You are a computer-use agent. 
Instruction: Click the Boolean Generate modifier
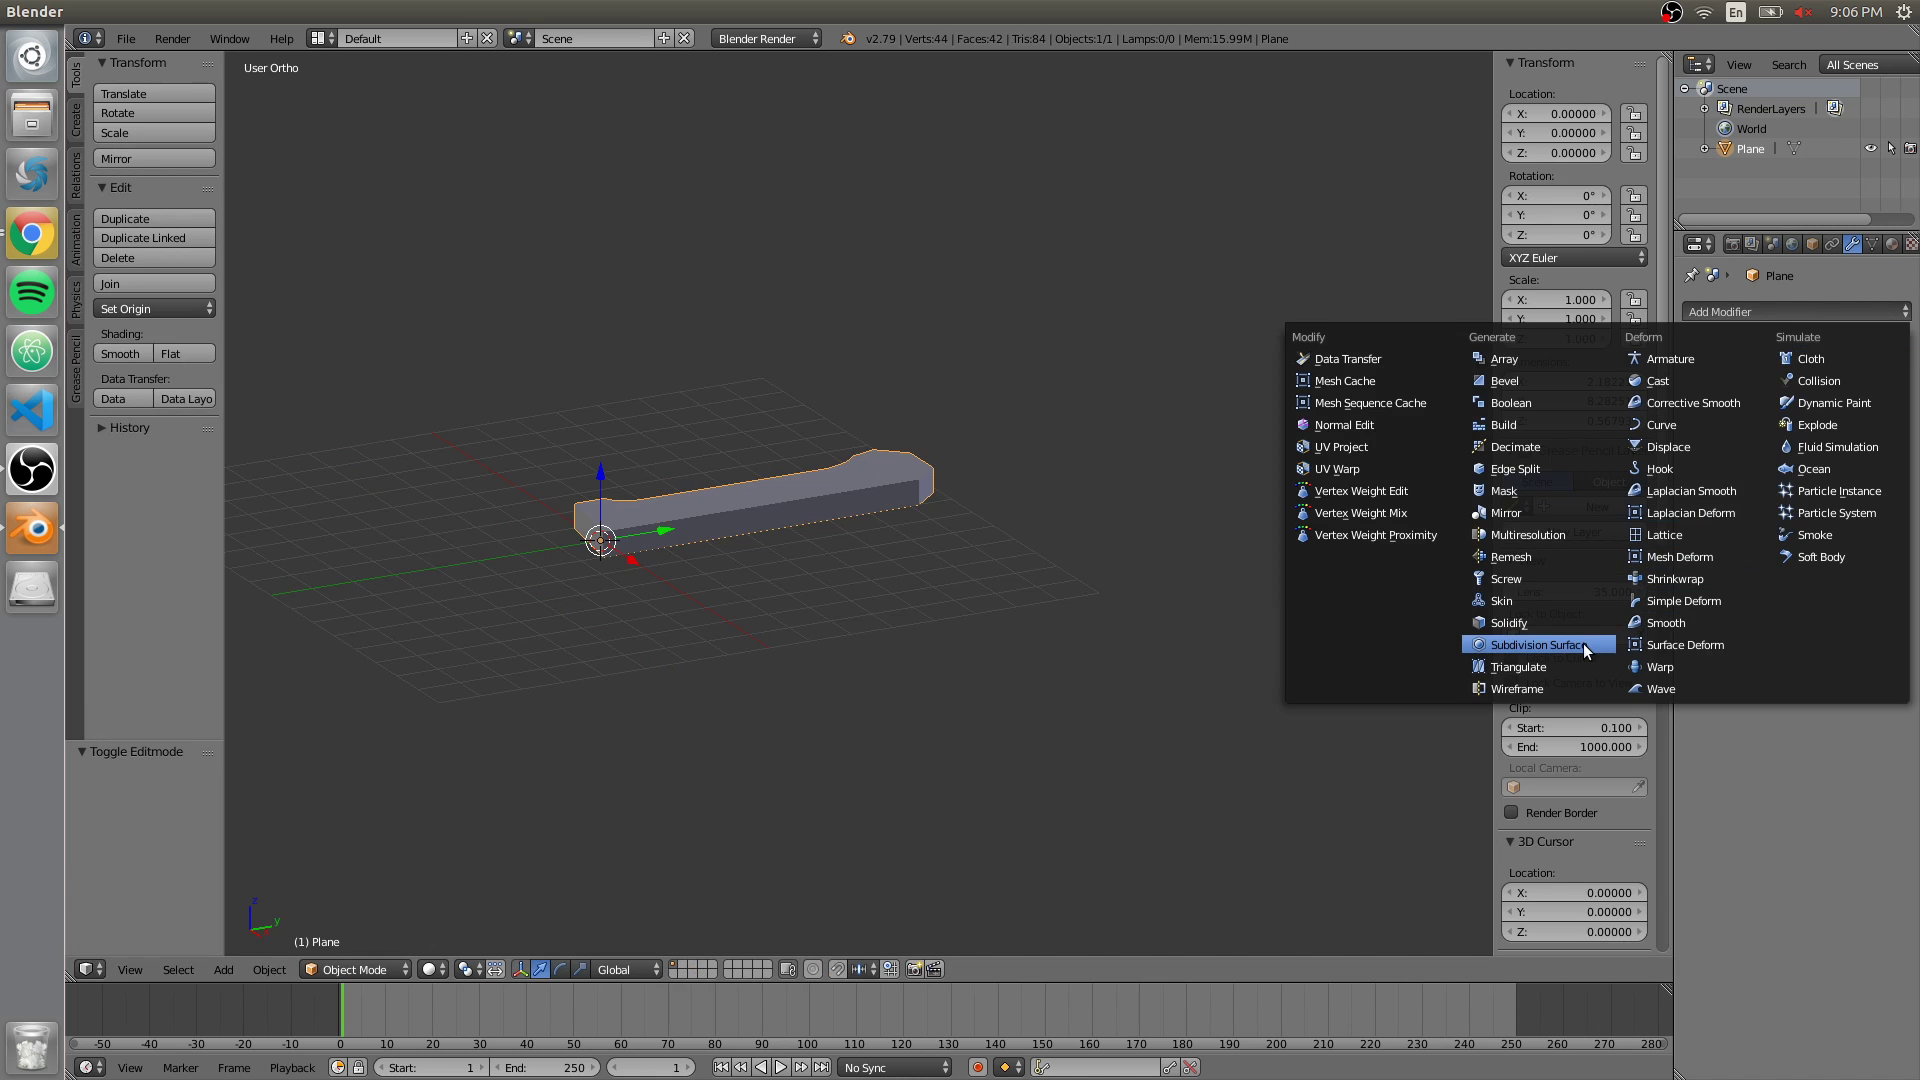point(1511,402)
